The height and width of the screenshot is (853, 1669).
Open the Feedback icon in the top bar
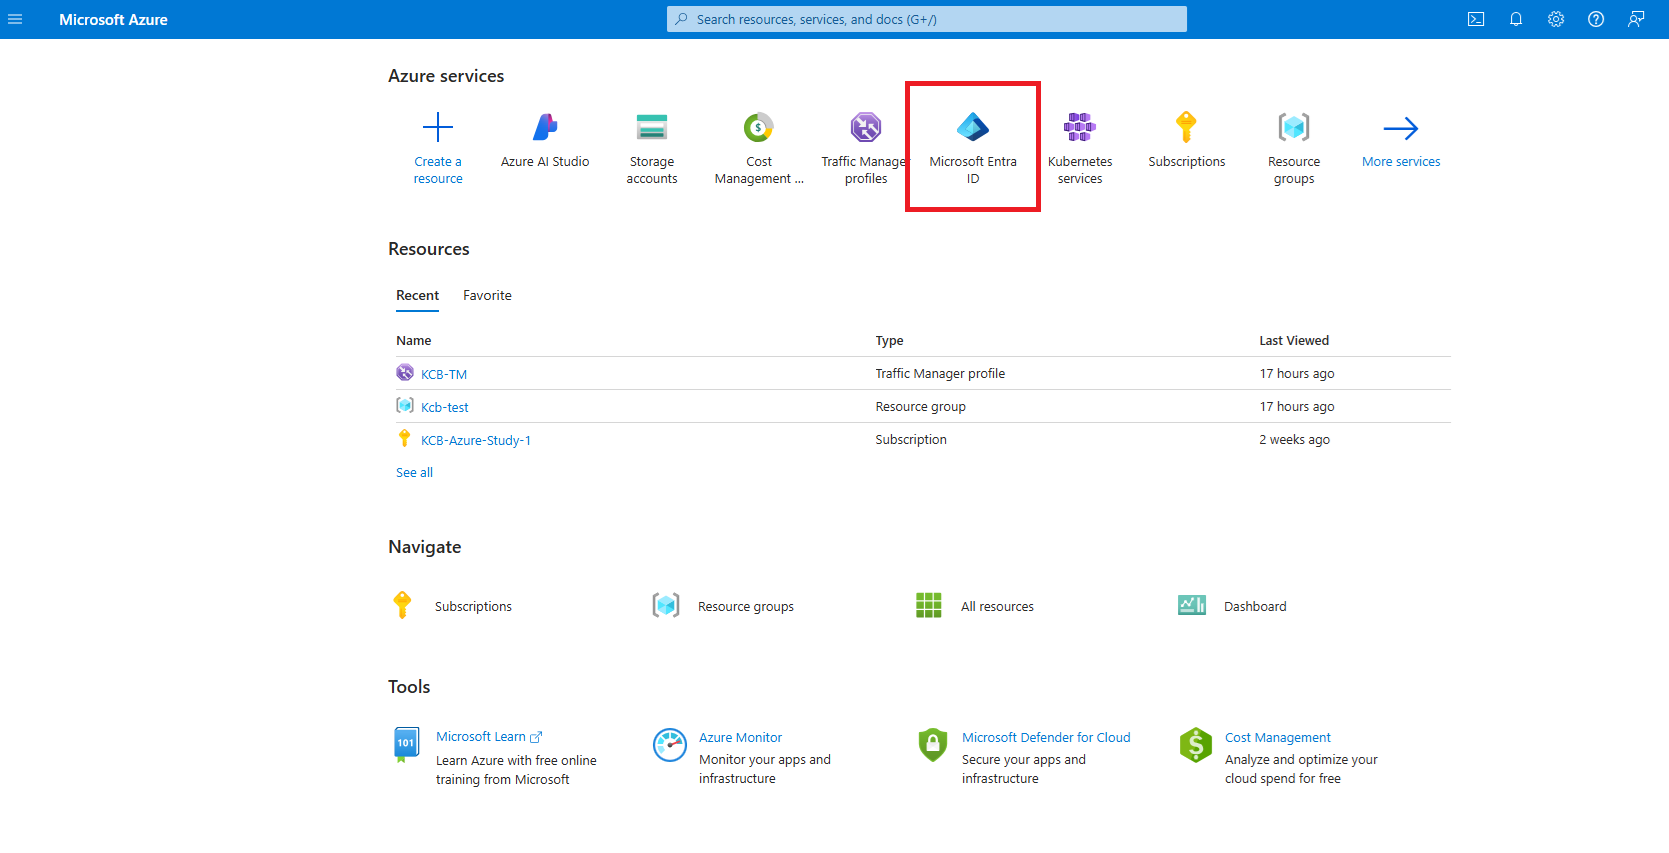click(x=1636, y=19)
